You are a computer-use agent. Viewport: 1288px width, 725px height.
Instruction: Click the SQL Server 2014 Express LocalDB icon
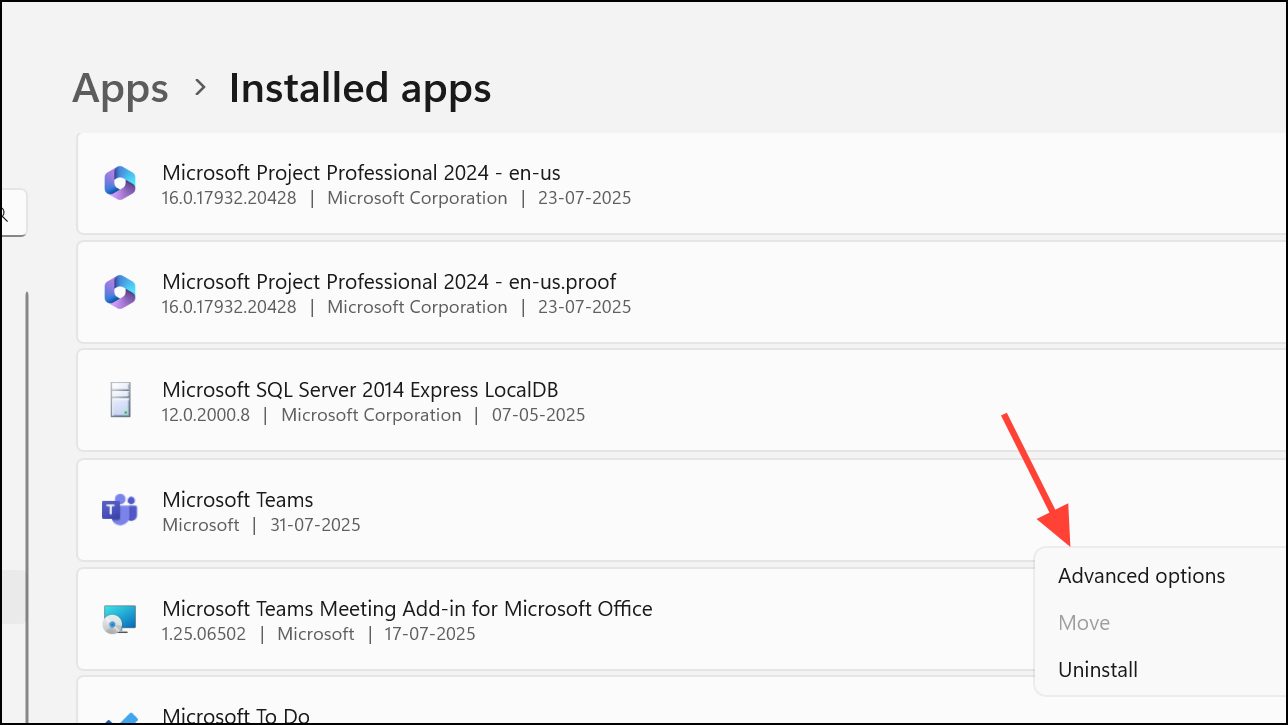coord(119,400)
